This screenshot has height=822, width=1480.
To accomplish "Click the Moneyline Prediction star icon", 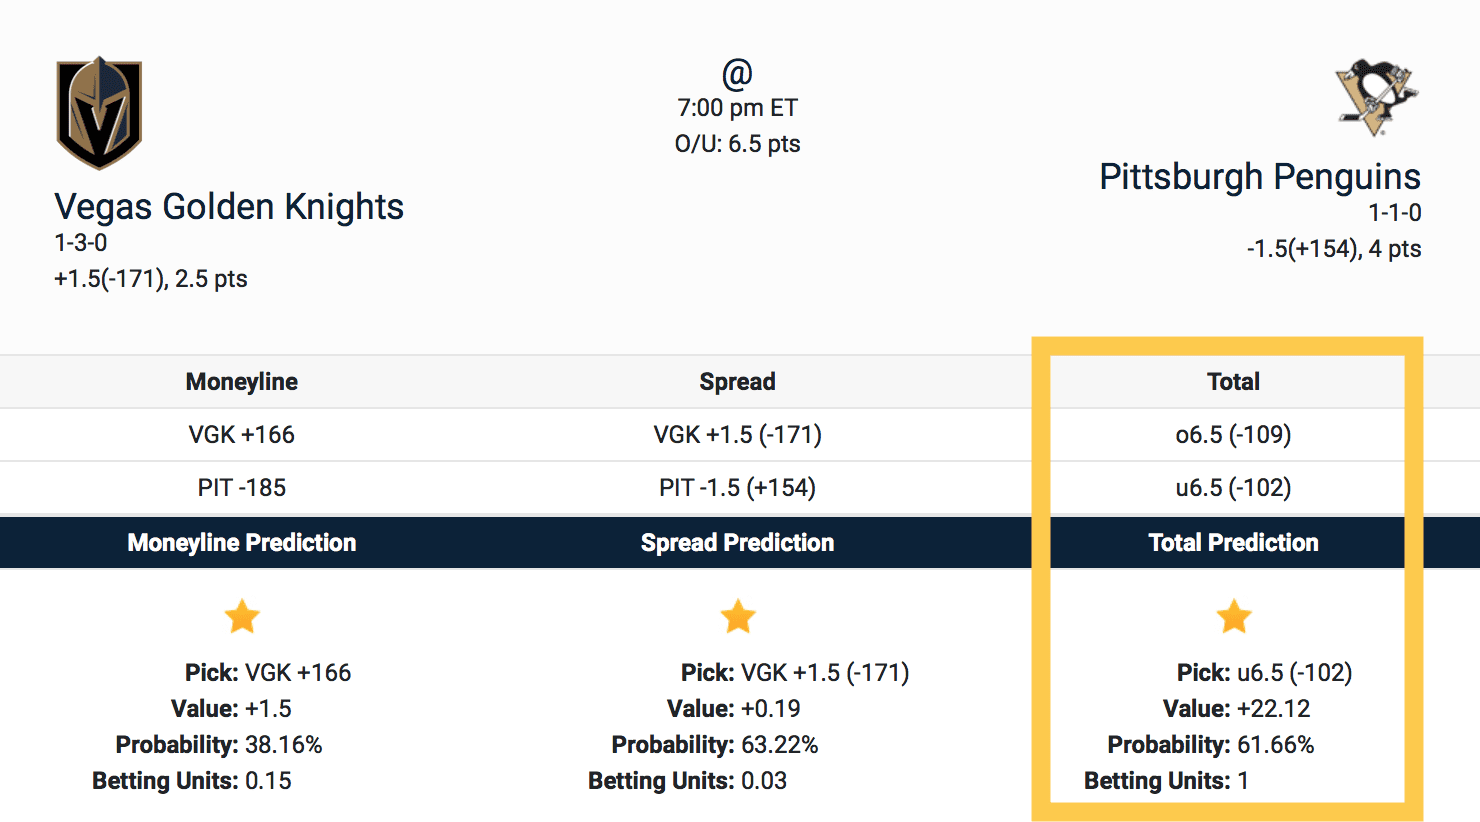I will [x=242, y=616].
